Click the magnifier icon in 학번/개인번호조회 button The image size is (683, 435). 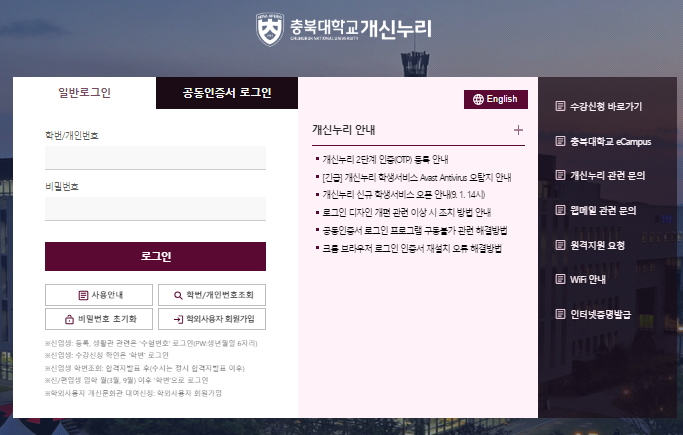(178, 295)
